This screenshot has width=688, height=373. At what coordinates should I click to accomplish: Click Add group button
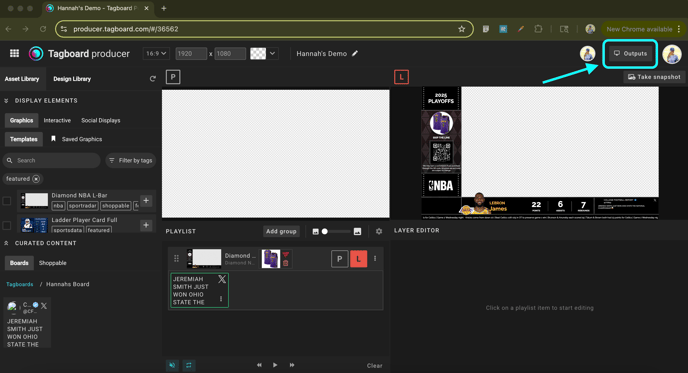point(281,231)
